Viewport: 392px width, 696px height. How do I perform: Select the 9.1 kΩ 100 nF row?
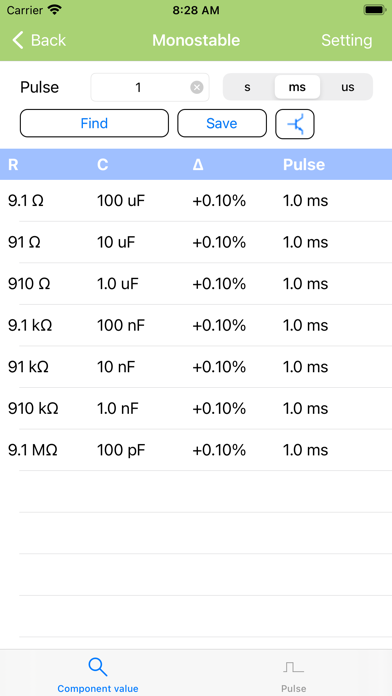pyautogui.click(x=196, y=326)
